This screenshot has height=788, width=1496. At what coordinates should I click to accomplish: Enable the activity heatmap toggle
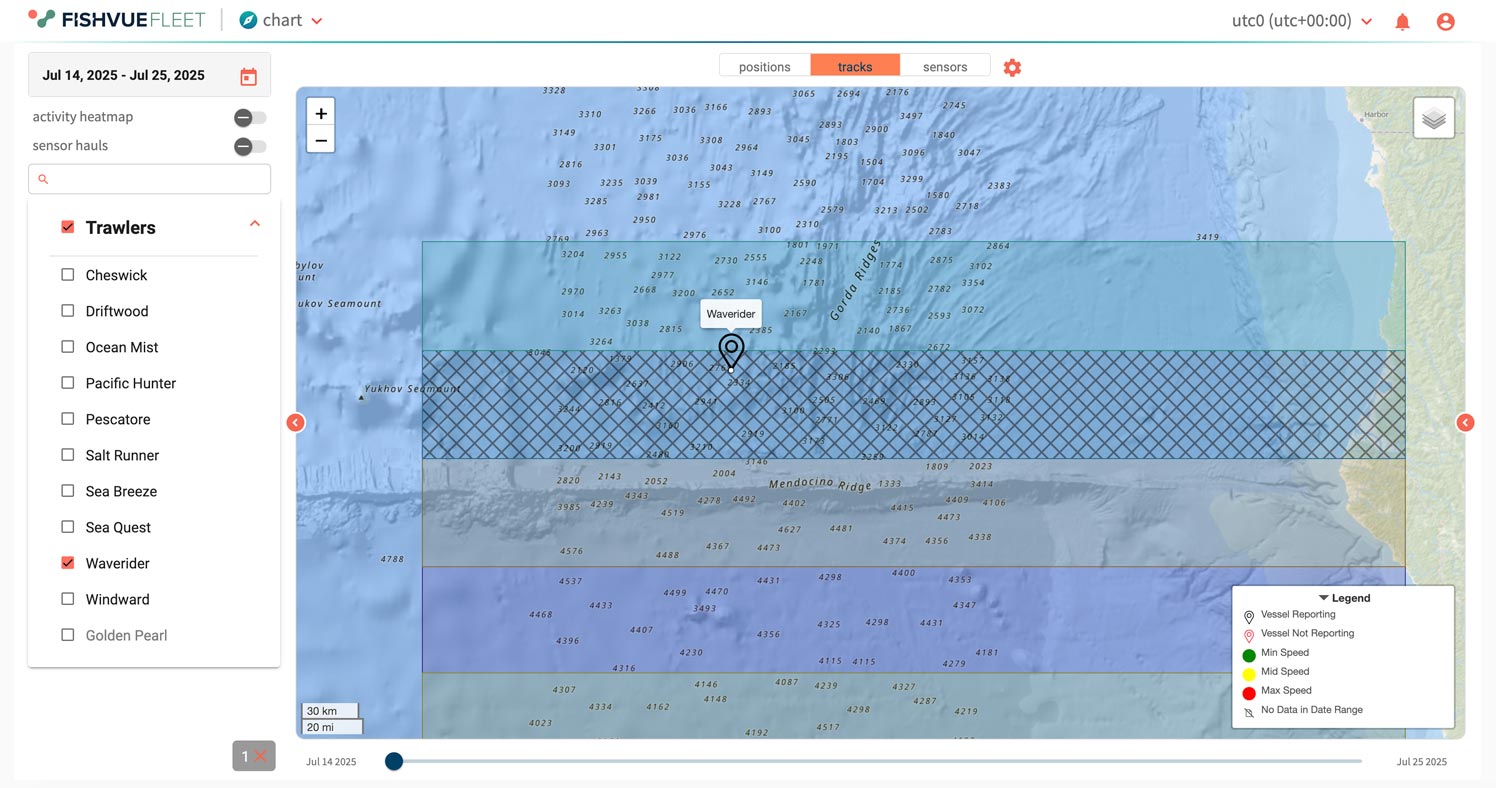tap(250, 118)
